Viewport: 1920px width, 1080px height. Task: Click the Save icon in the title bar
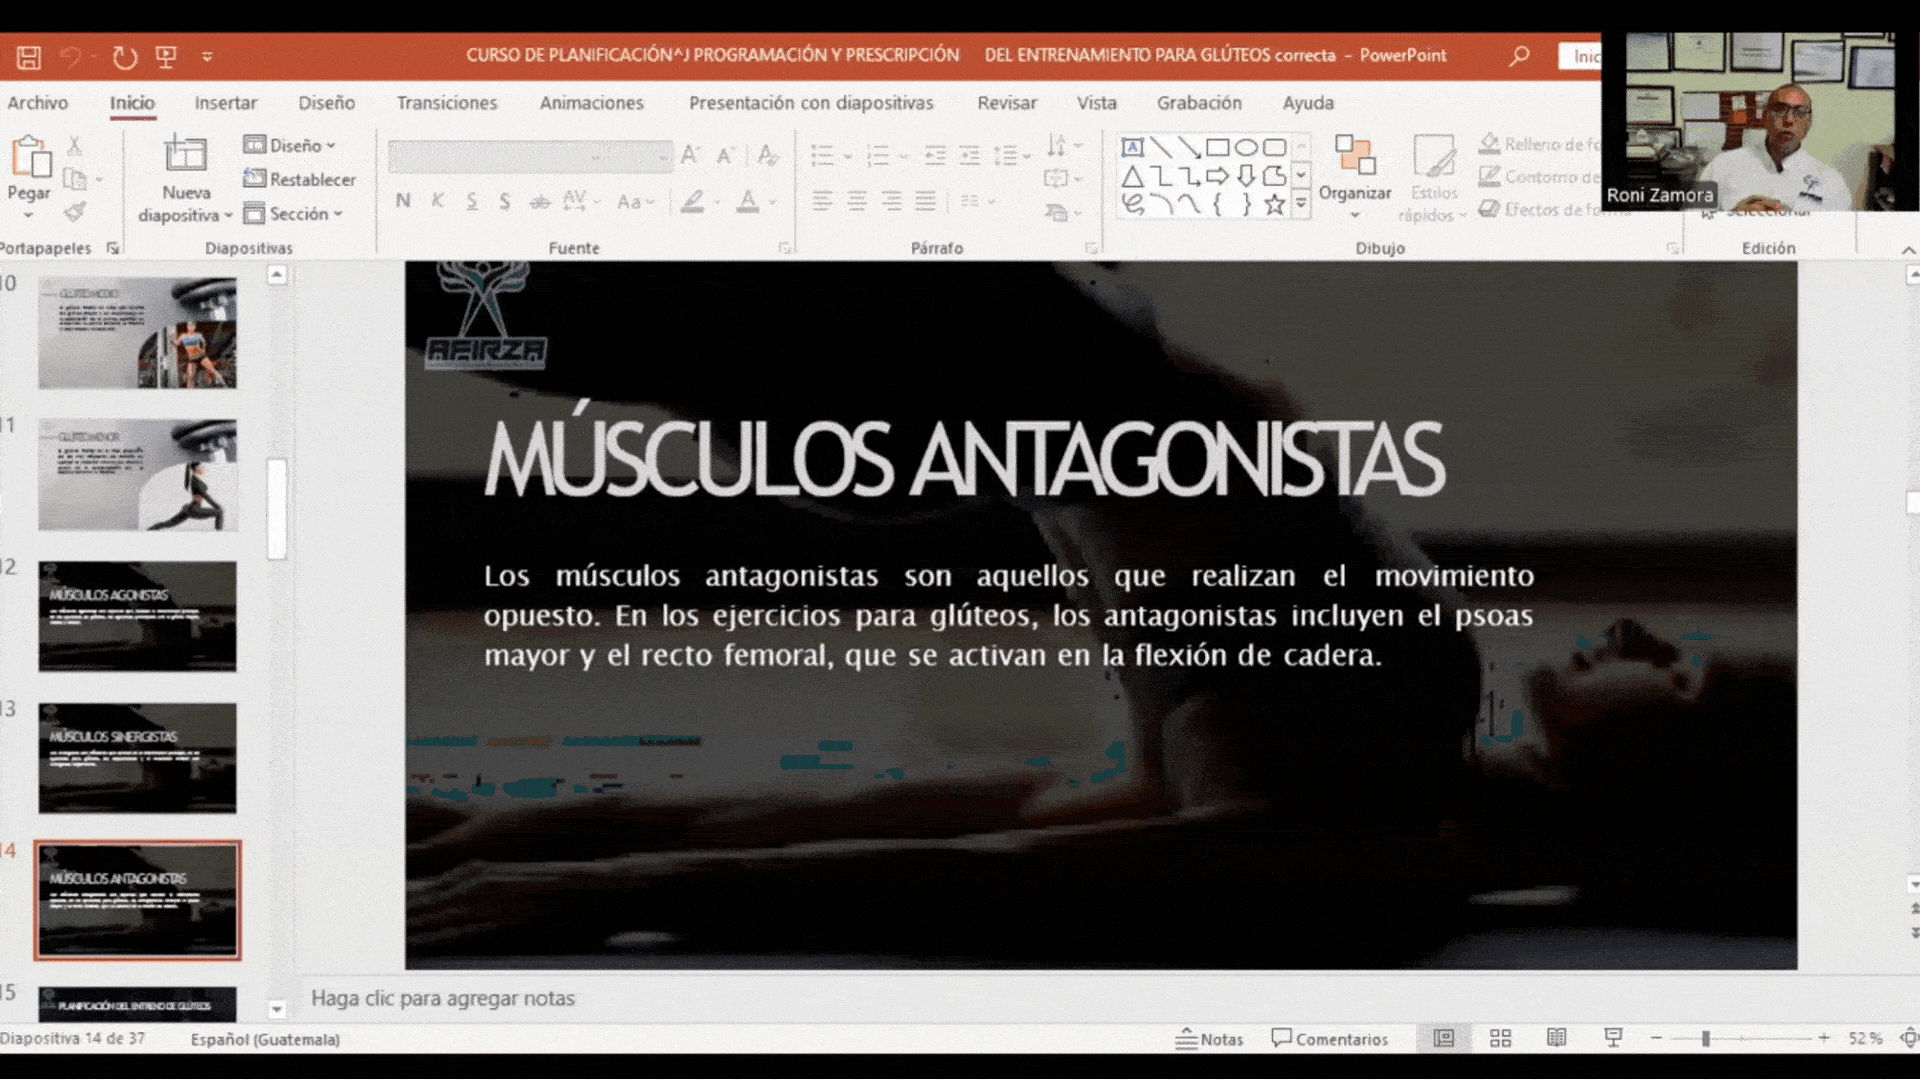[x=28, y=57]
